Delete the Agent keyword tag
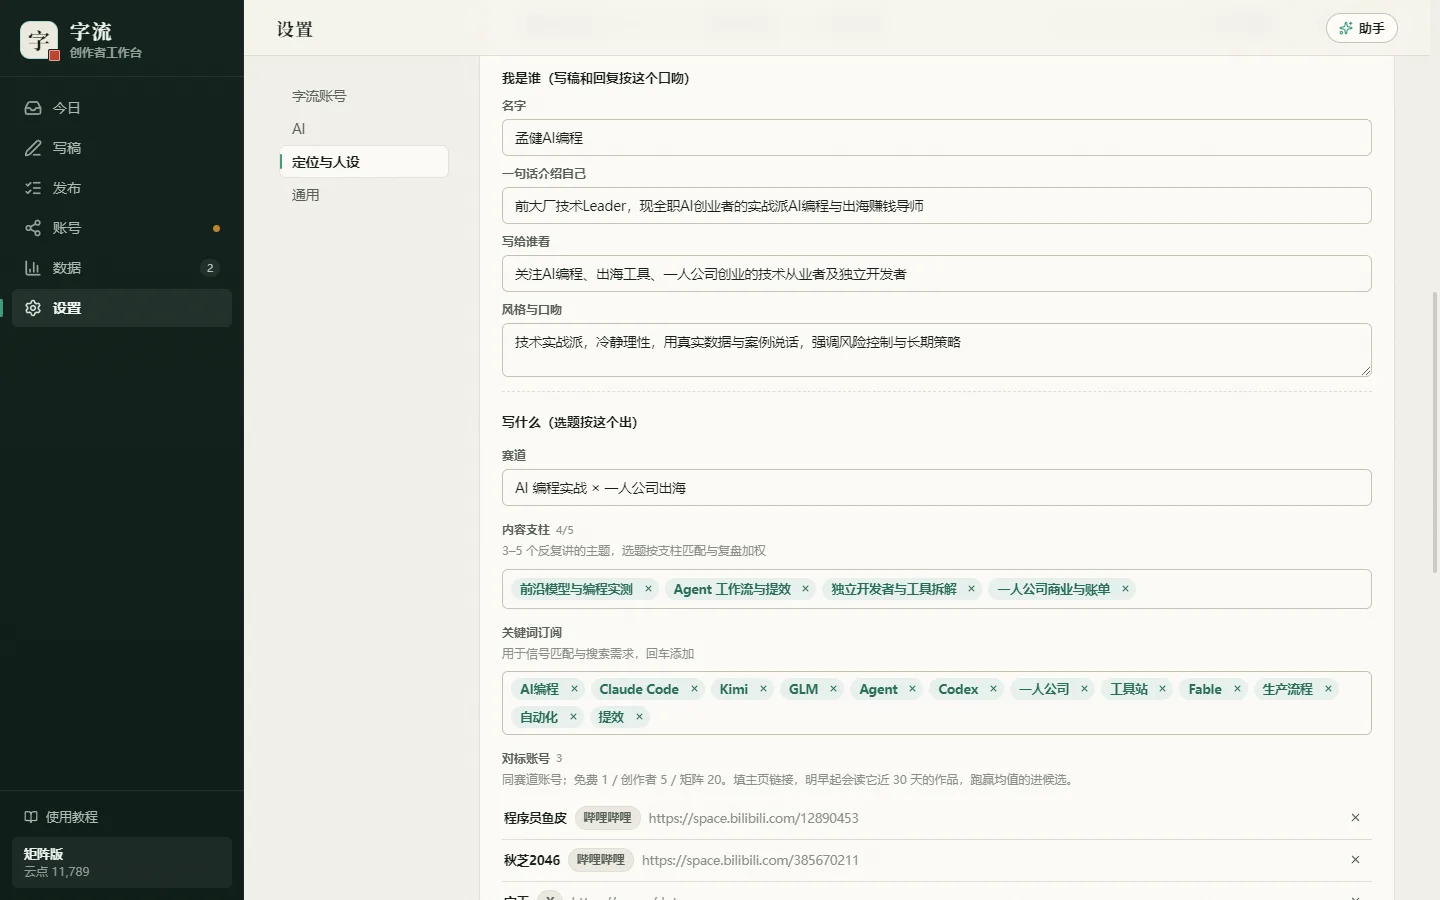Screen dimensions: 1440x900 coord(912,689)
